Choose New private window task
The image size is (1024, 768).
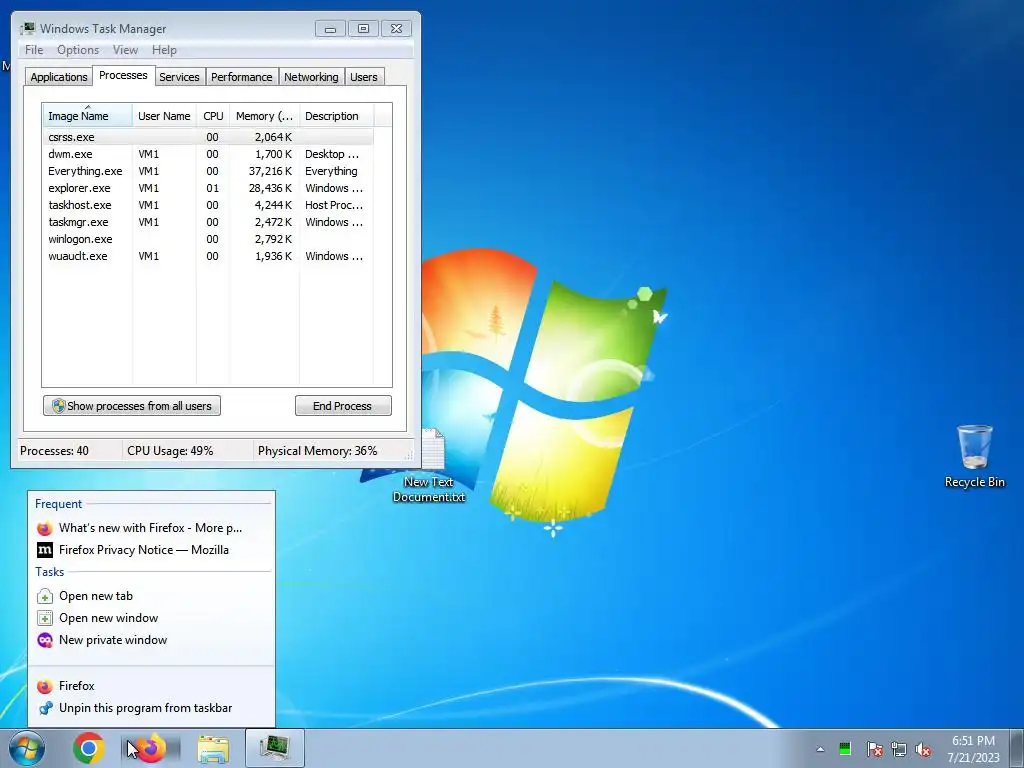(x=151, y=640)
